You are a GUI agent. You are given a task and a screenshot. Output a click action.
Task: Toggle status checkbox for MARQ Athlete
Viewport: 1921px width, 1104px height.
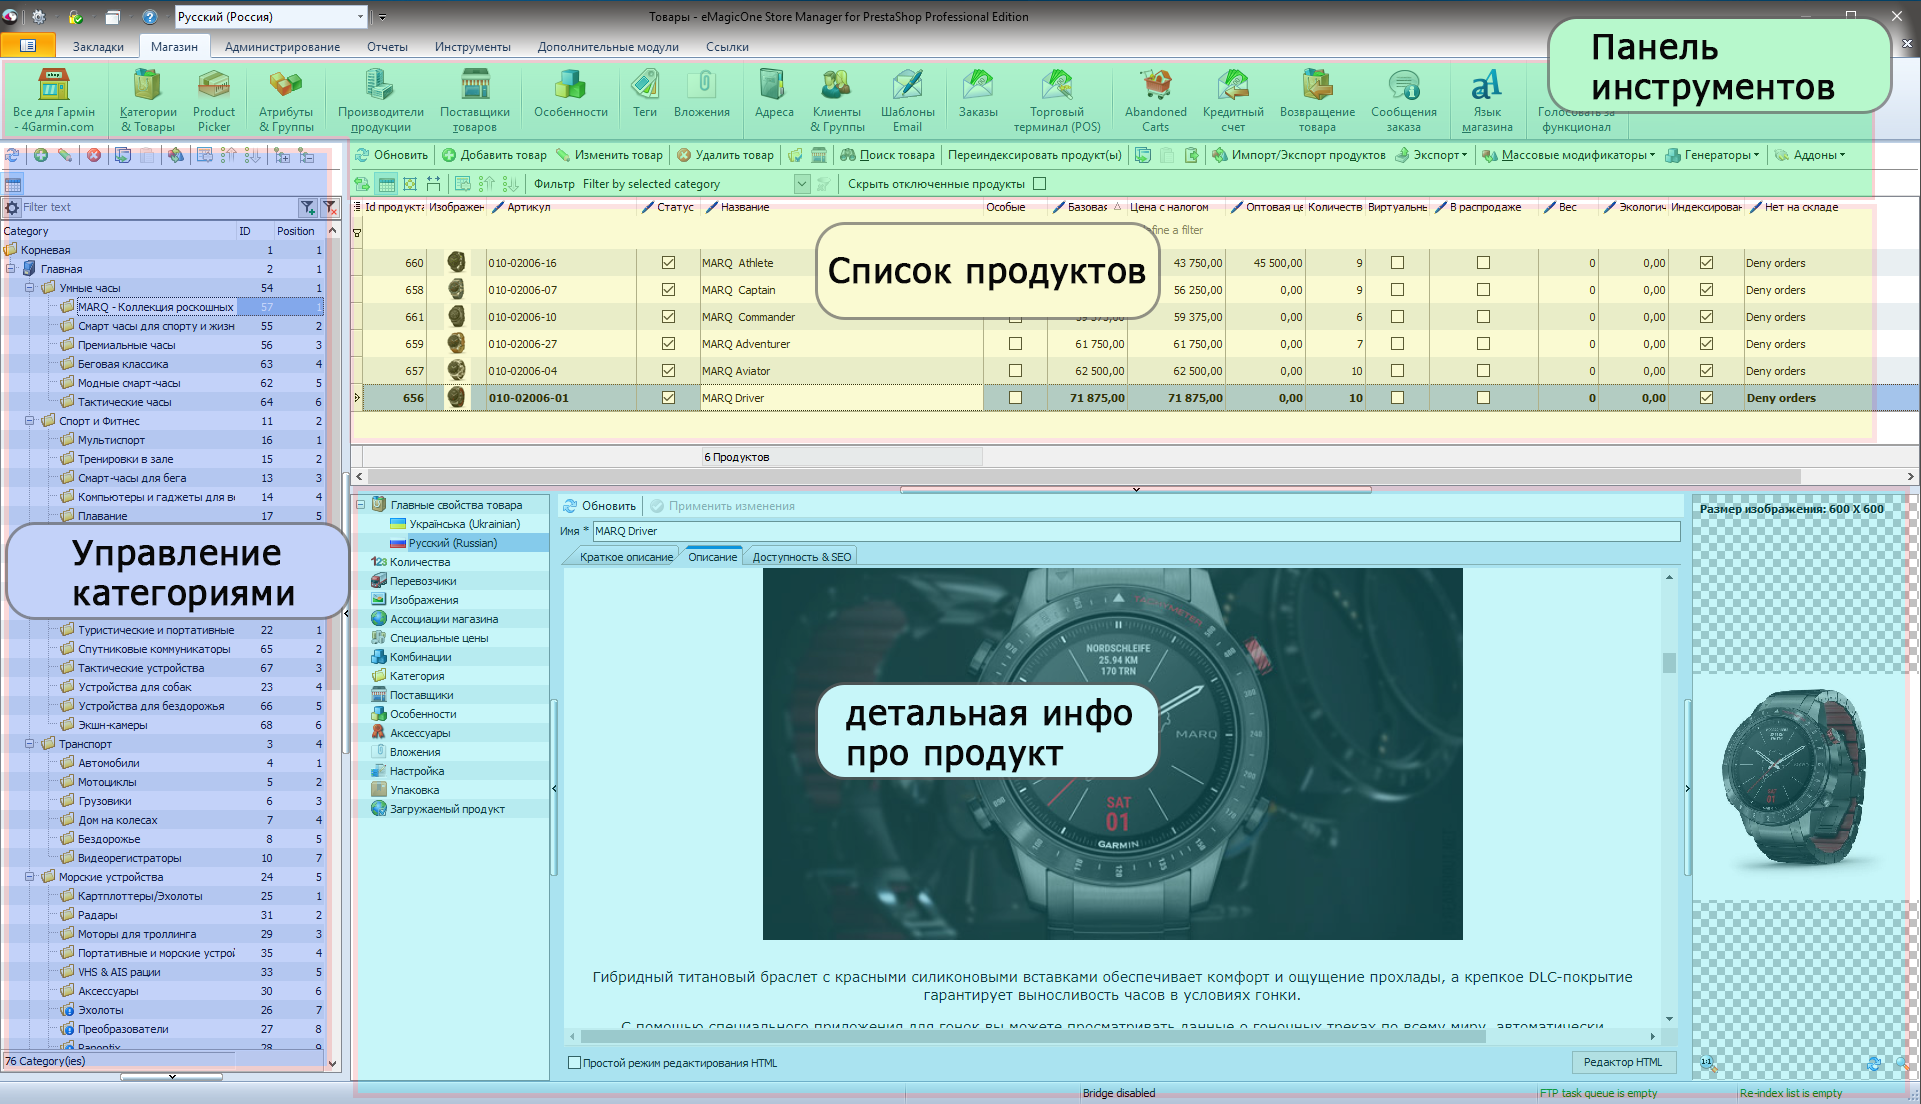[x=668, y=263]
